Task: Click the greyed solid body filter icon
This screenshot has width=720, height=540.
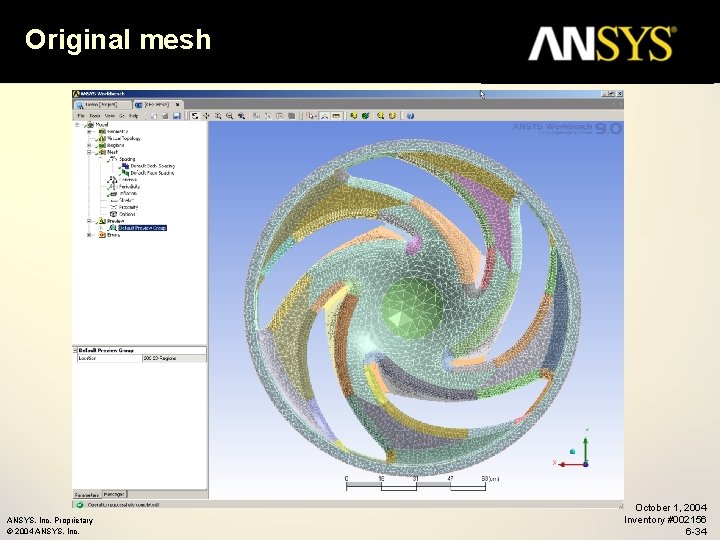Action: point(292,116)
